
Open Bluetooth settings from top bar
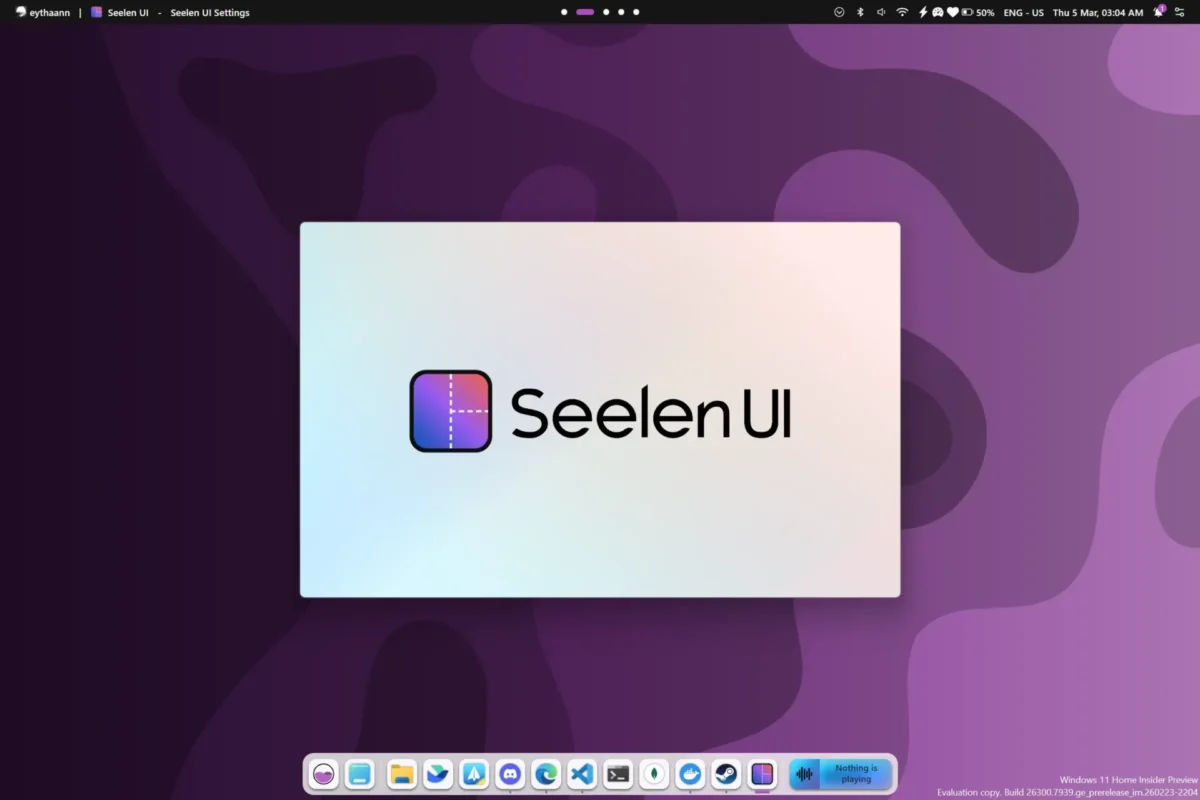(860, 12)
